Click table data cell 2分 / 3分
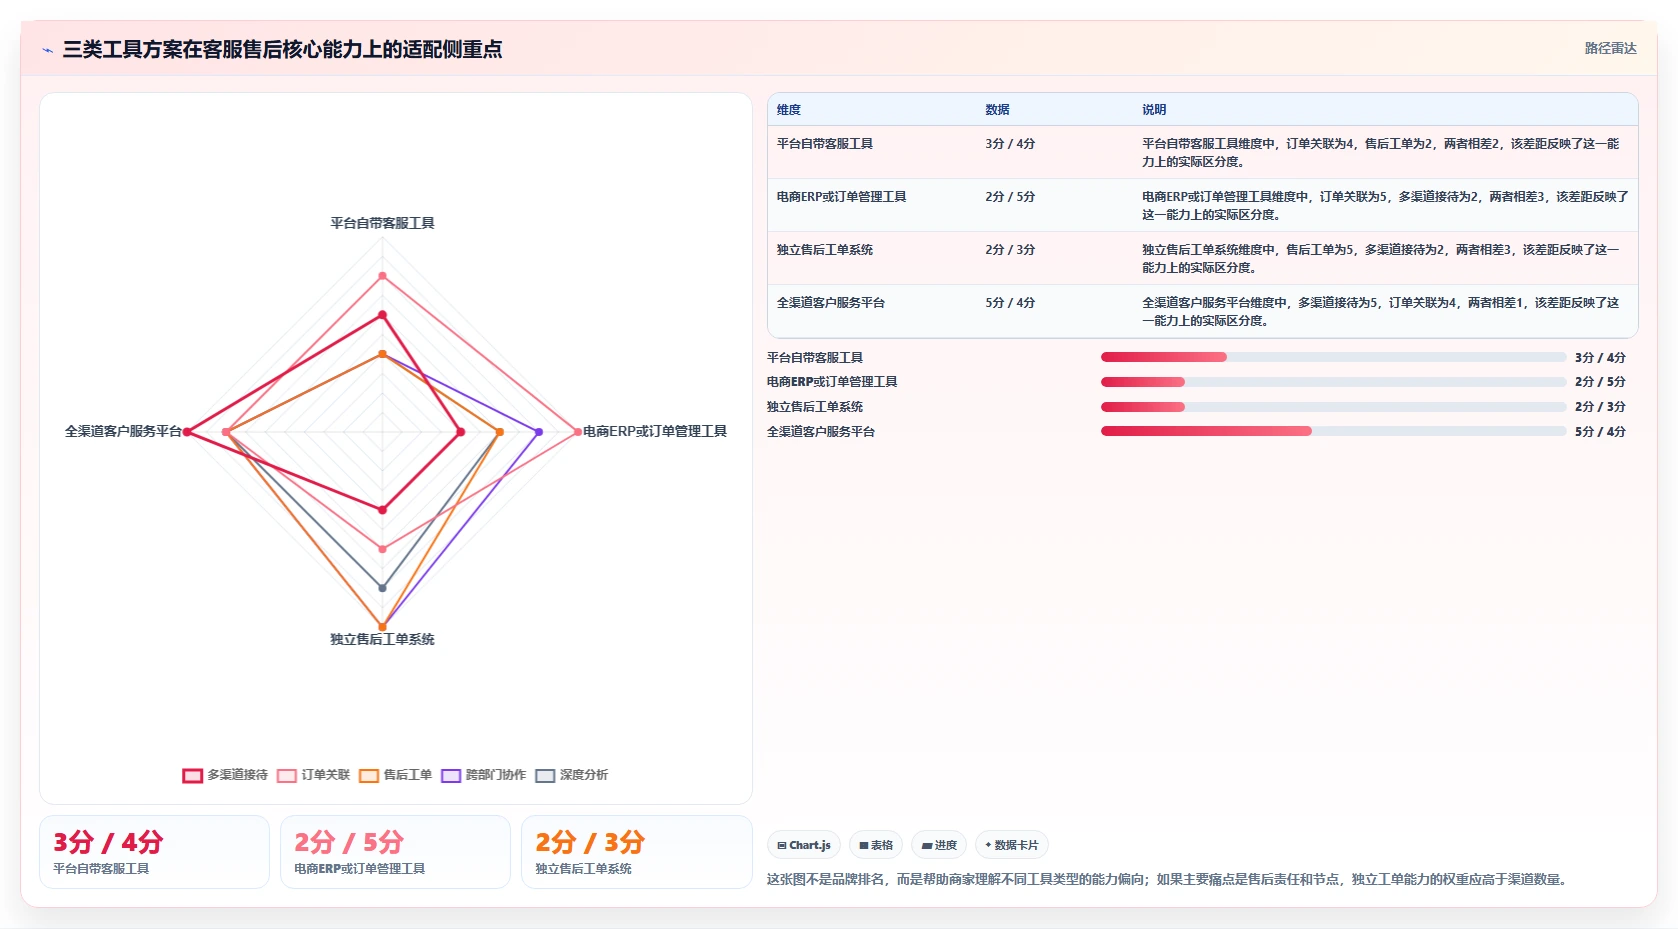1678x929 pixels. click(x=1010, y=250)
